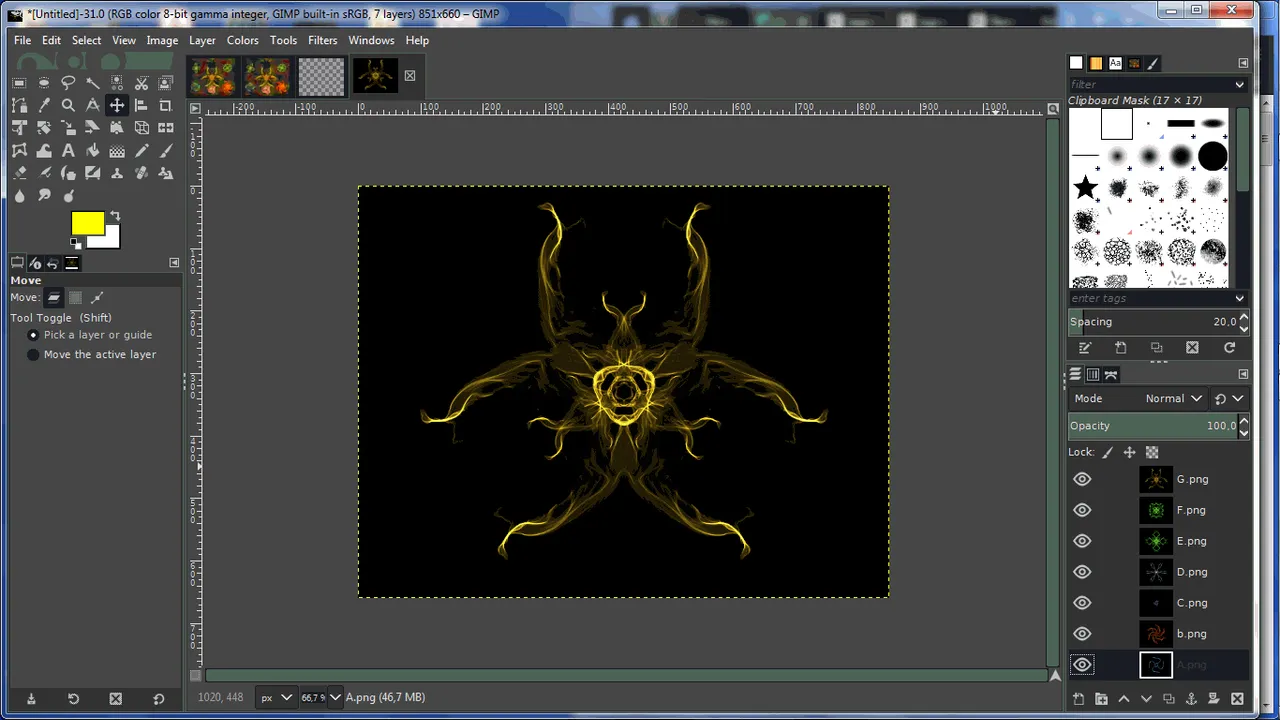Toggle lock pixels brush icon
This screenshot has width=1280, height=720.
(1107, 452)
